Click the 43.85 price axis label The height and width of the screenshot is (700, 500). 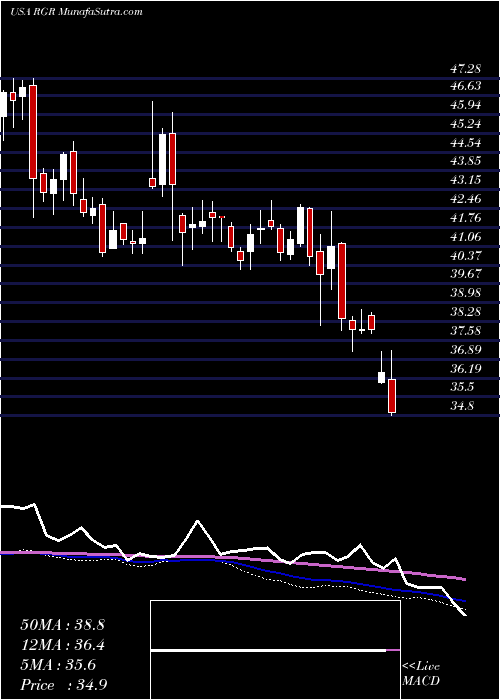pos(465,162)
